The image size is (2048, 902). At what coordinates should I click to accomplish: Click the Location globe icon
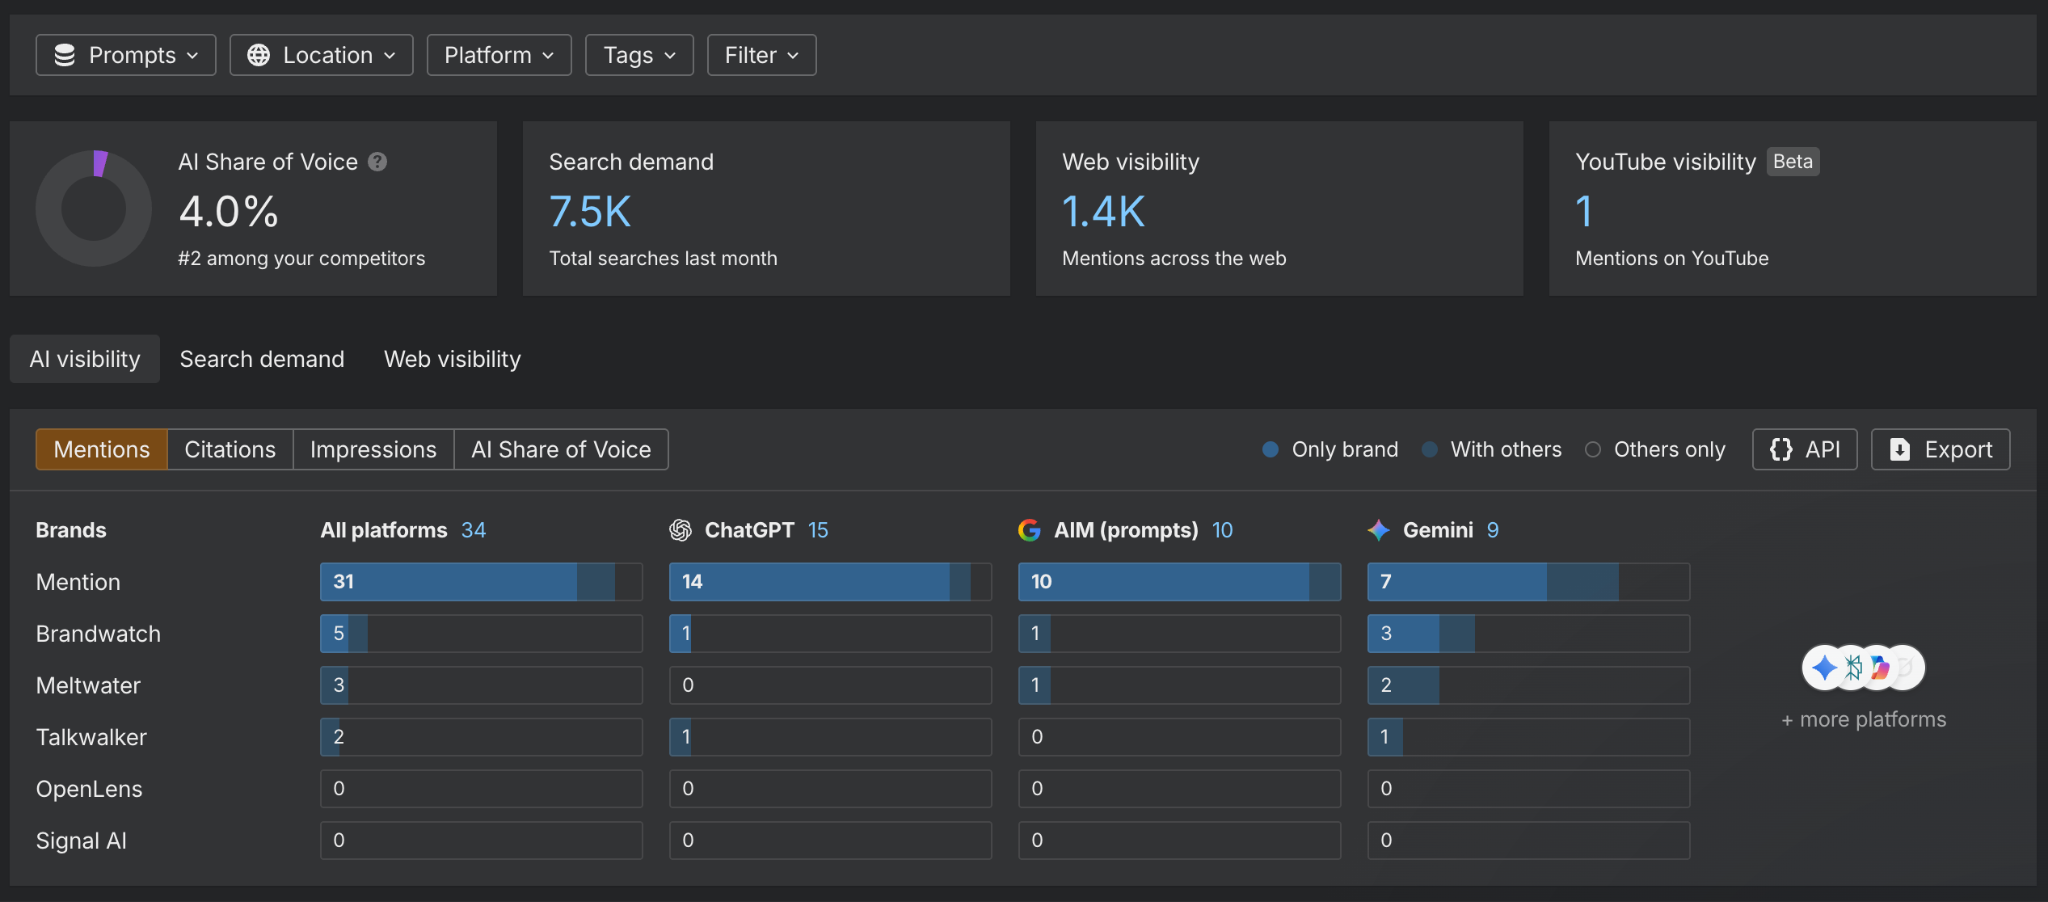click(x=258, y=55)
